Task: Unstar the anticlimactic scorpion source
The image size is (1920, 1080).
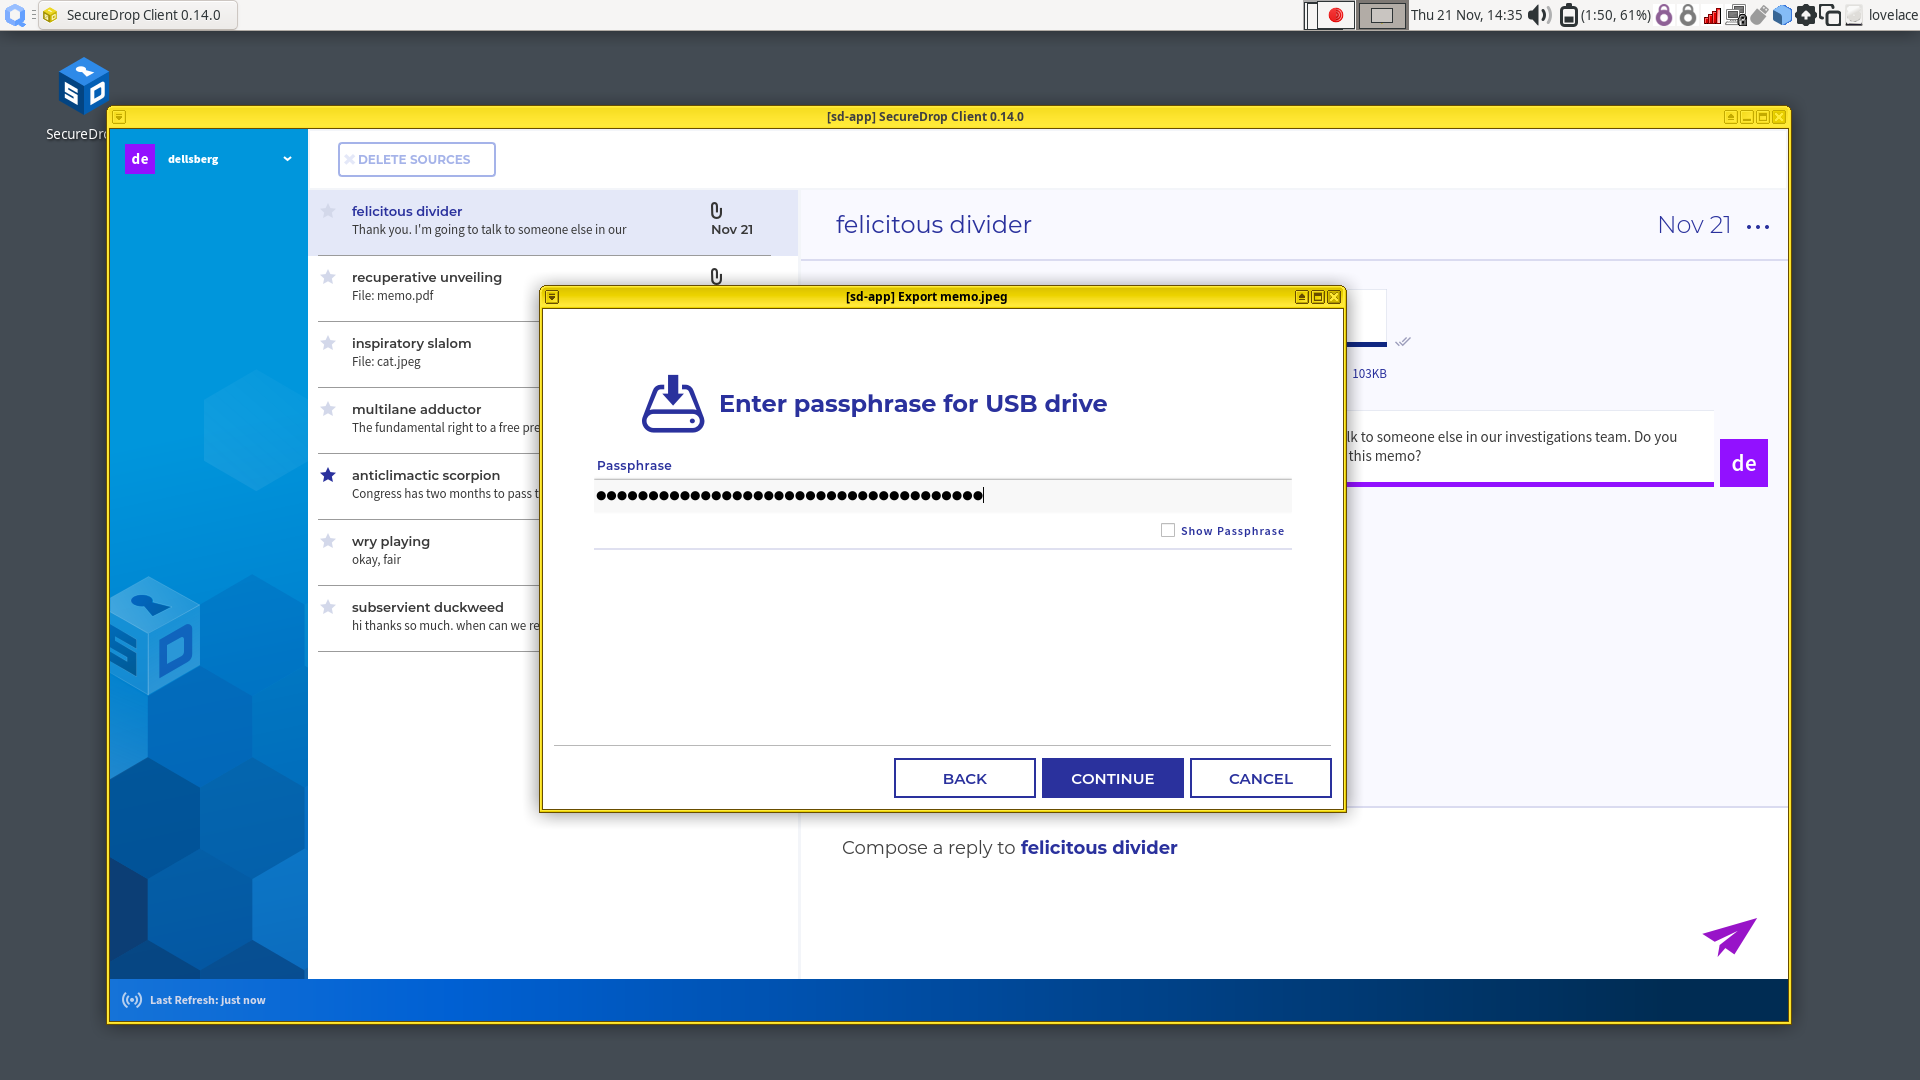Action: pyautogui.click(x=328, y=475)
